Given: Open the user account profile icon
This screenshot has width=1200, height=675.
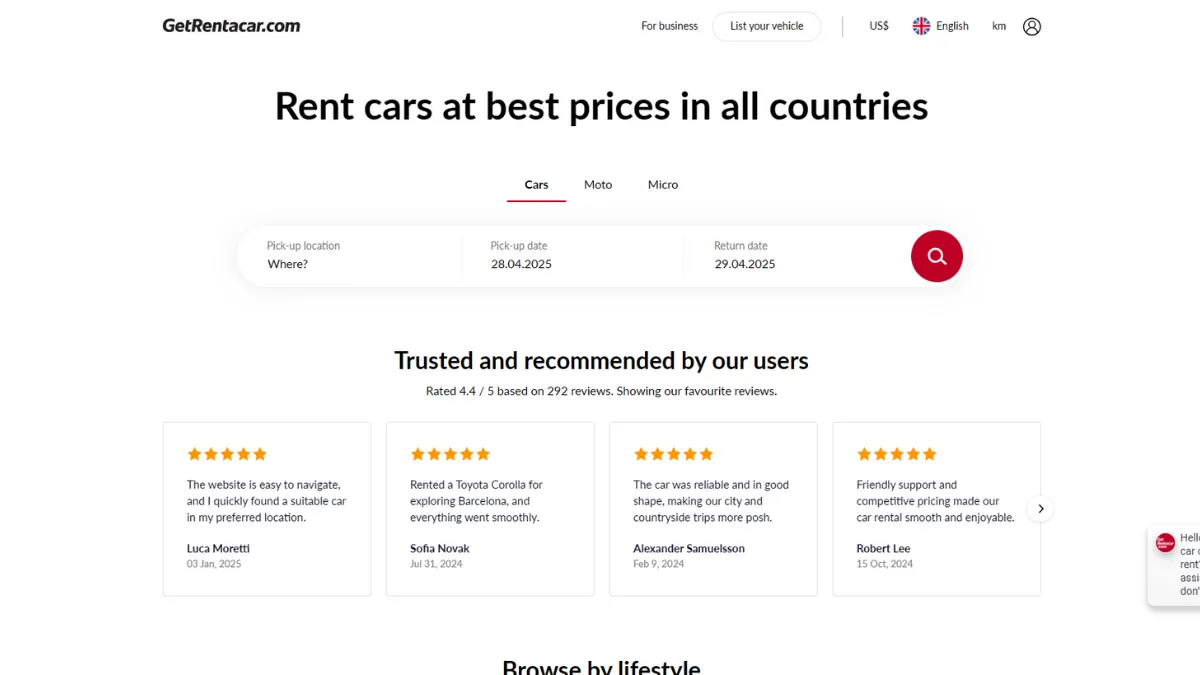Looking at the screenshot, I should pos(1032,27).
